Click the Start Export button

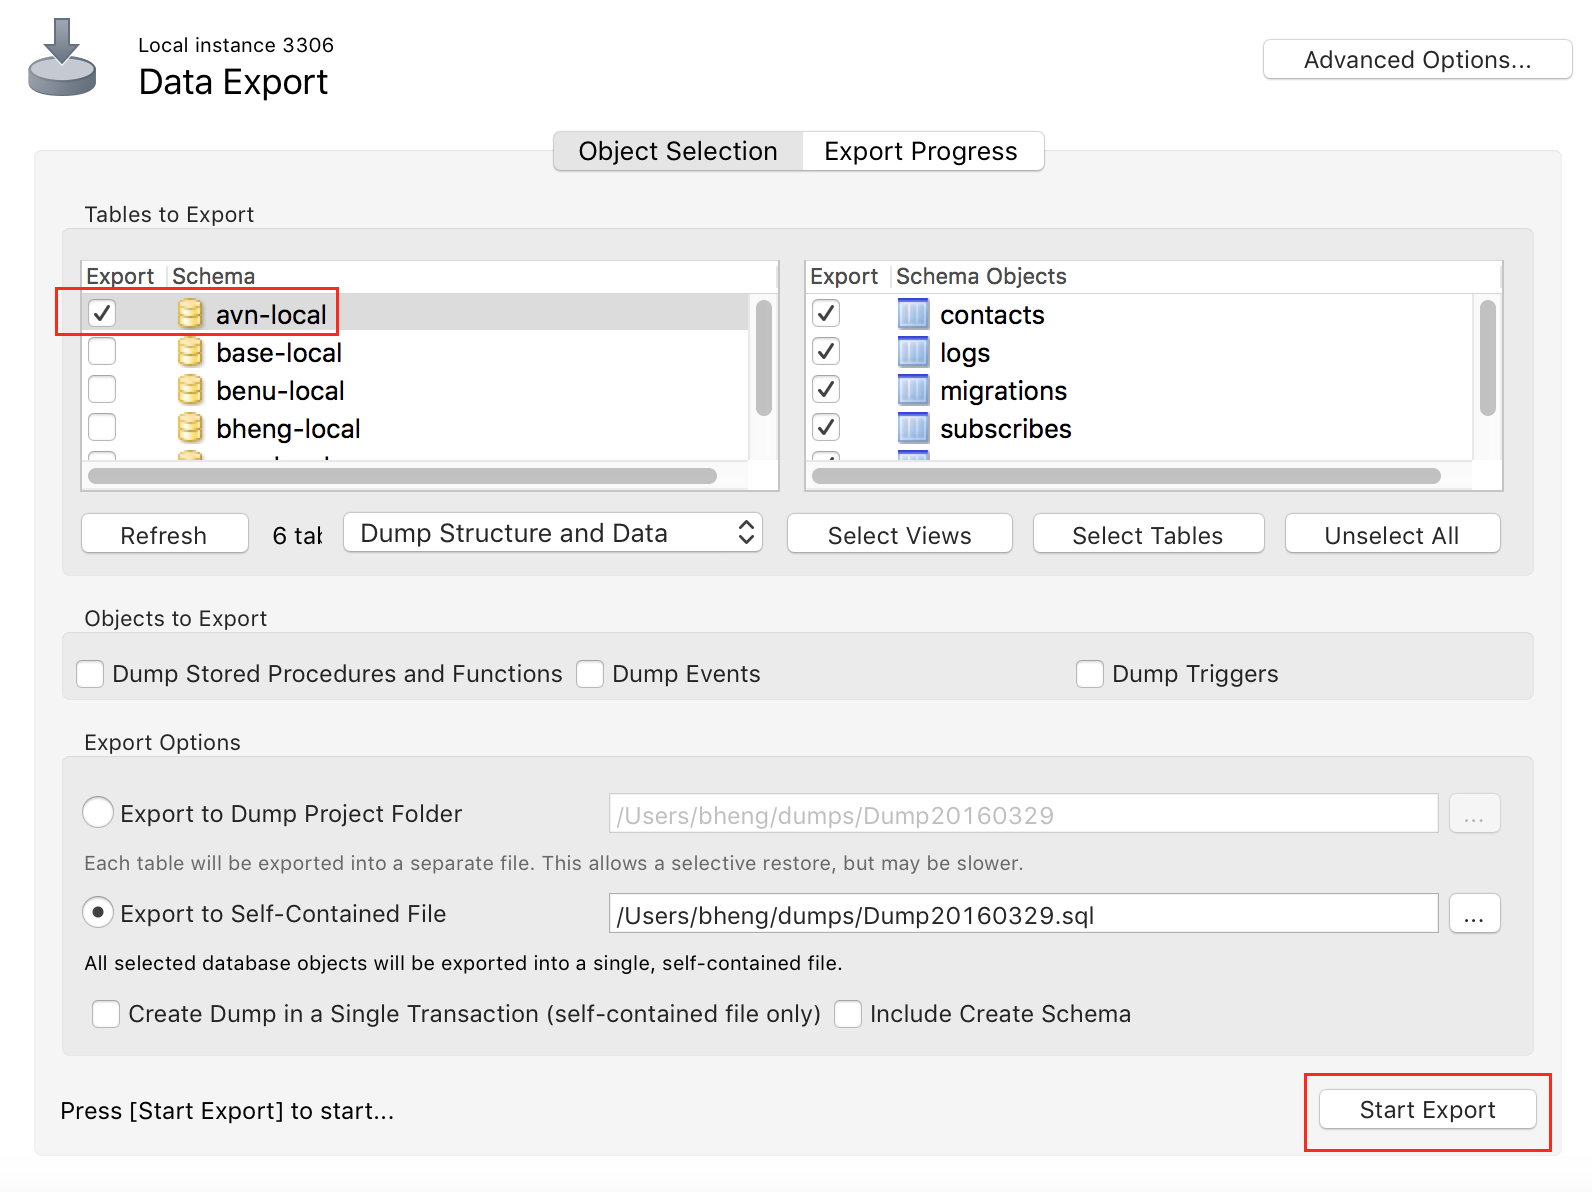(x=1427, y=1110)
